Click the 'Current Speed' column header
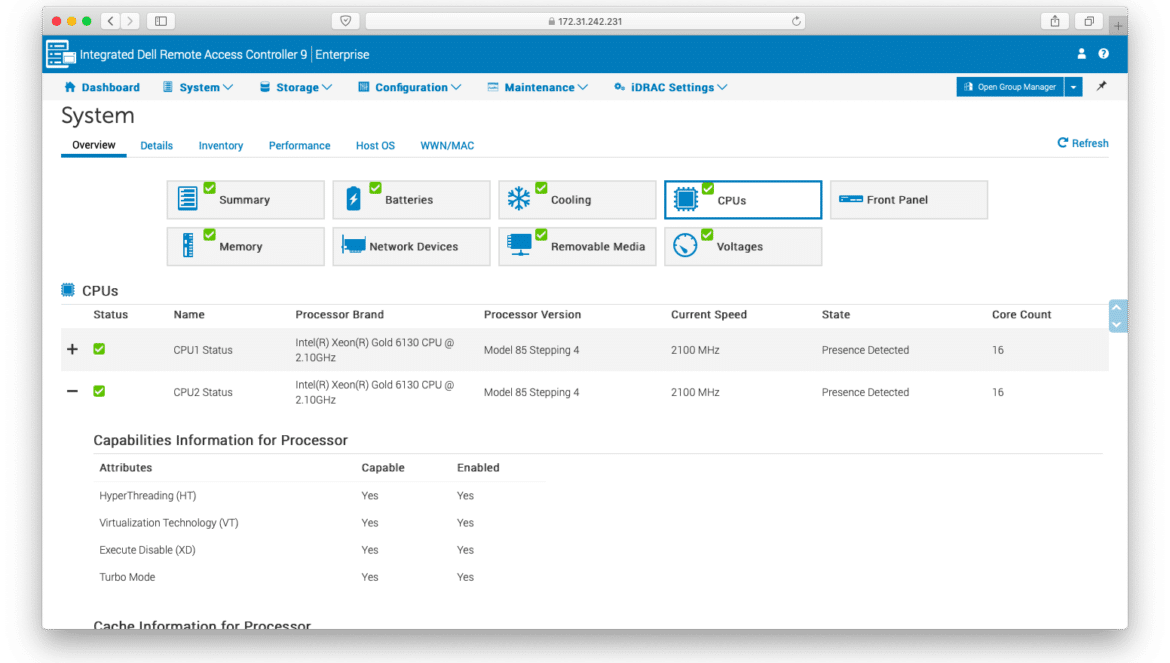The image size is (1170, 663). click(x=709, y=315)
